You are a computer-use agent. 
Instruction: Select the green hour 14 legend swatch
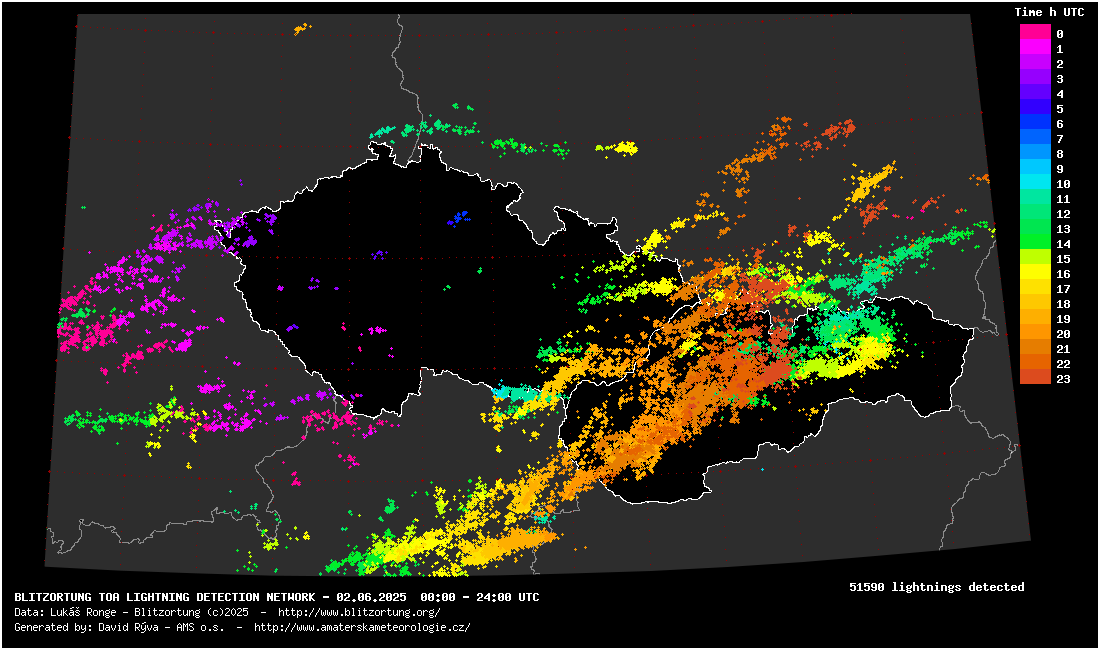point(1035,244)
